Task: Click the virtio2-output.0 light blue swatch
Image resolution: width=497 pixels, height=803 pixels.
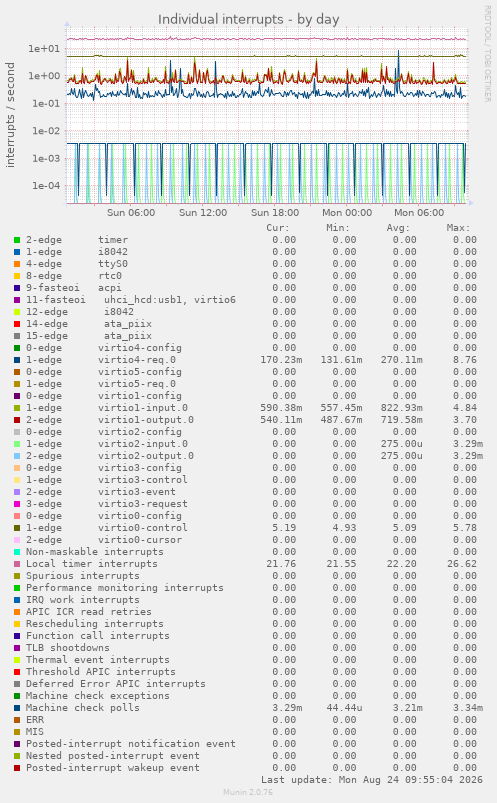Action: click(17, 456)
